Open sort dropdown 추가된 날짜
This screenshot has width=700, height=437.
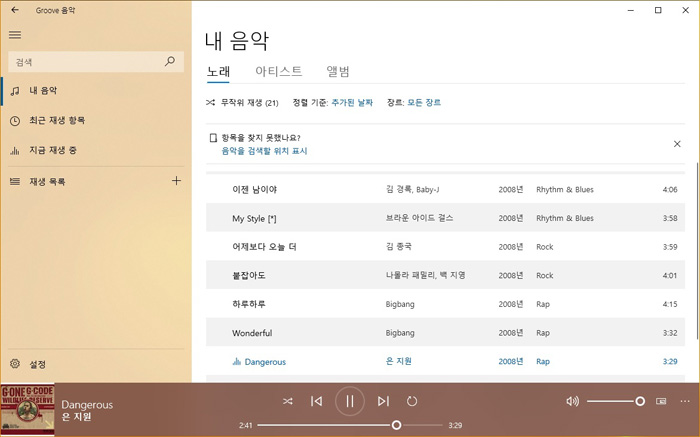point(352,103)
